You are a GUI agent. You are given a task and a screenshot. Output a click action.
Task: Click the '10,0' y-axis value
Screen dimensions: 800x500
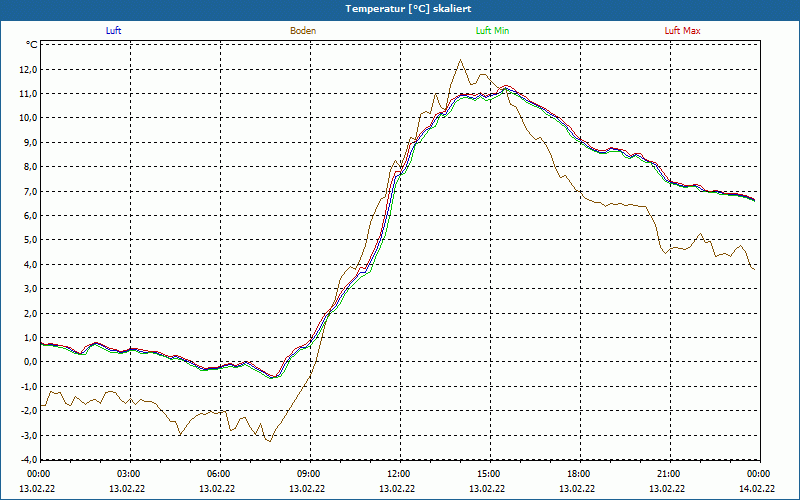29,118
